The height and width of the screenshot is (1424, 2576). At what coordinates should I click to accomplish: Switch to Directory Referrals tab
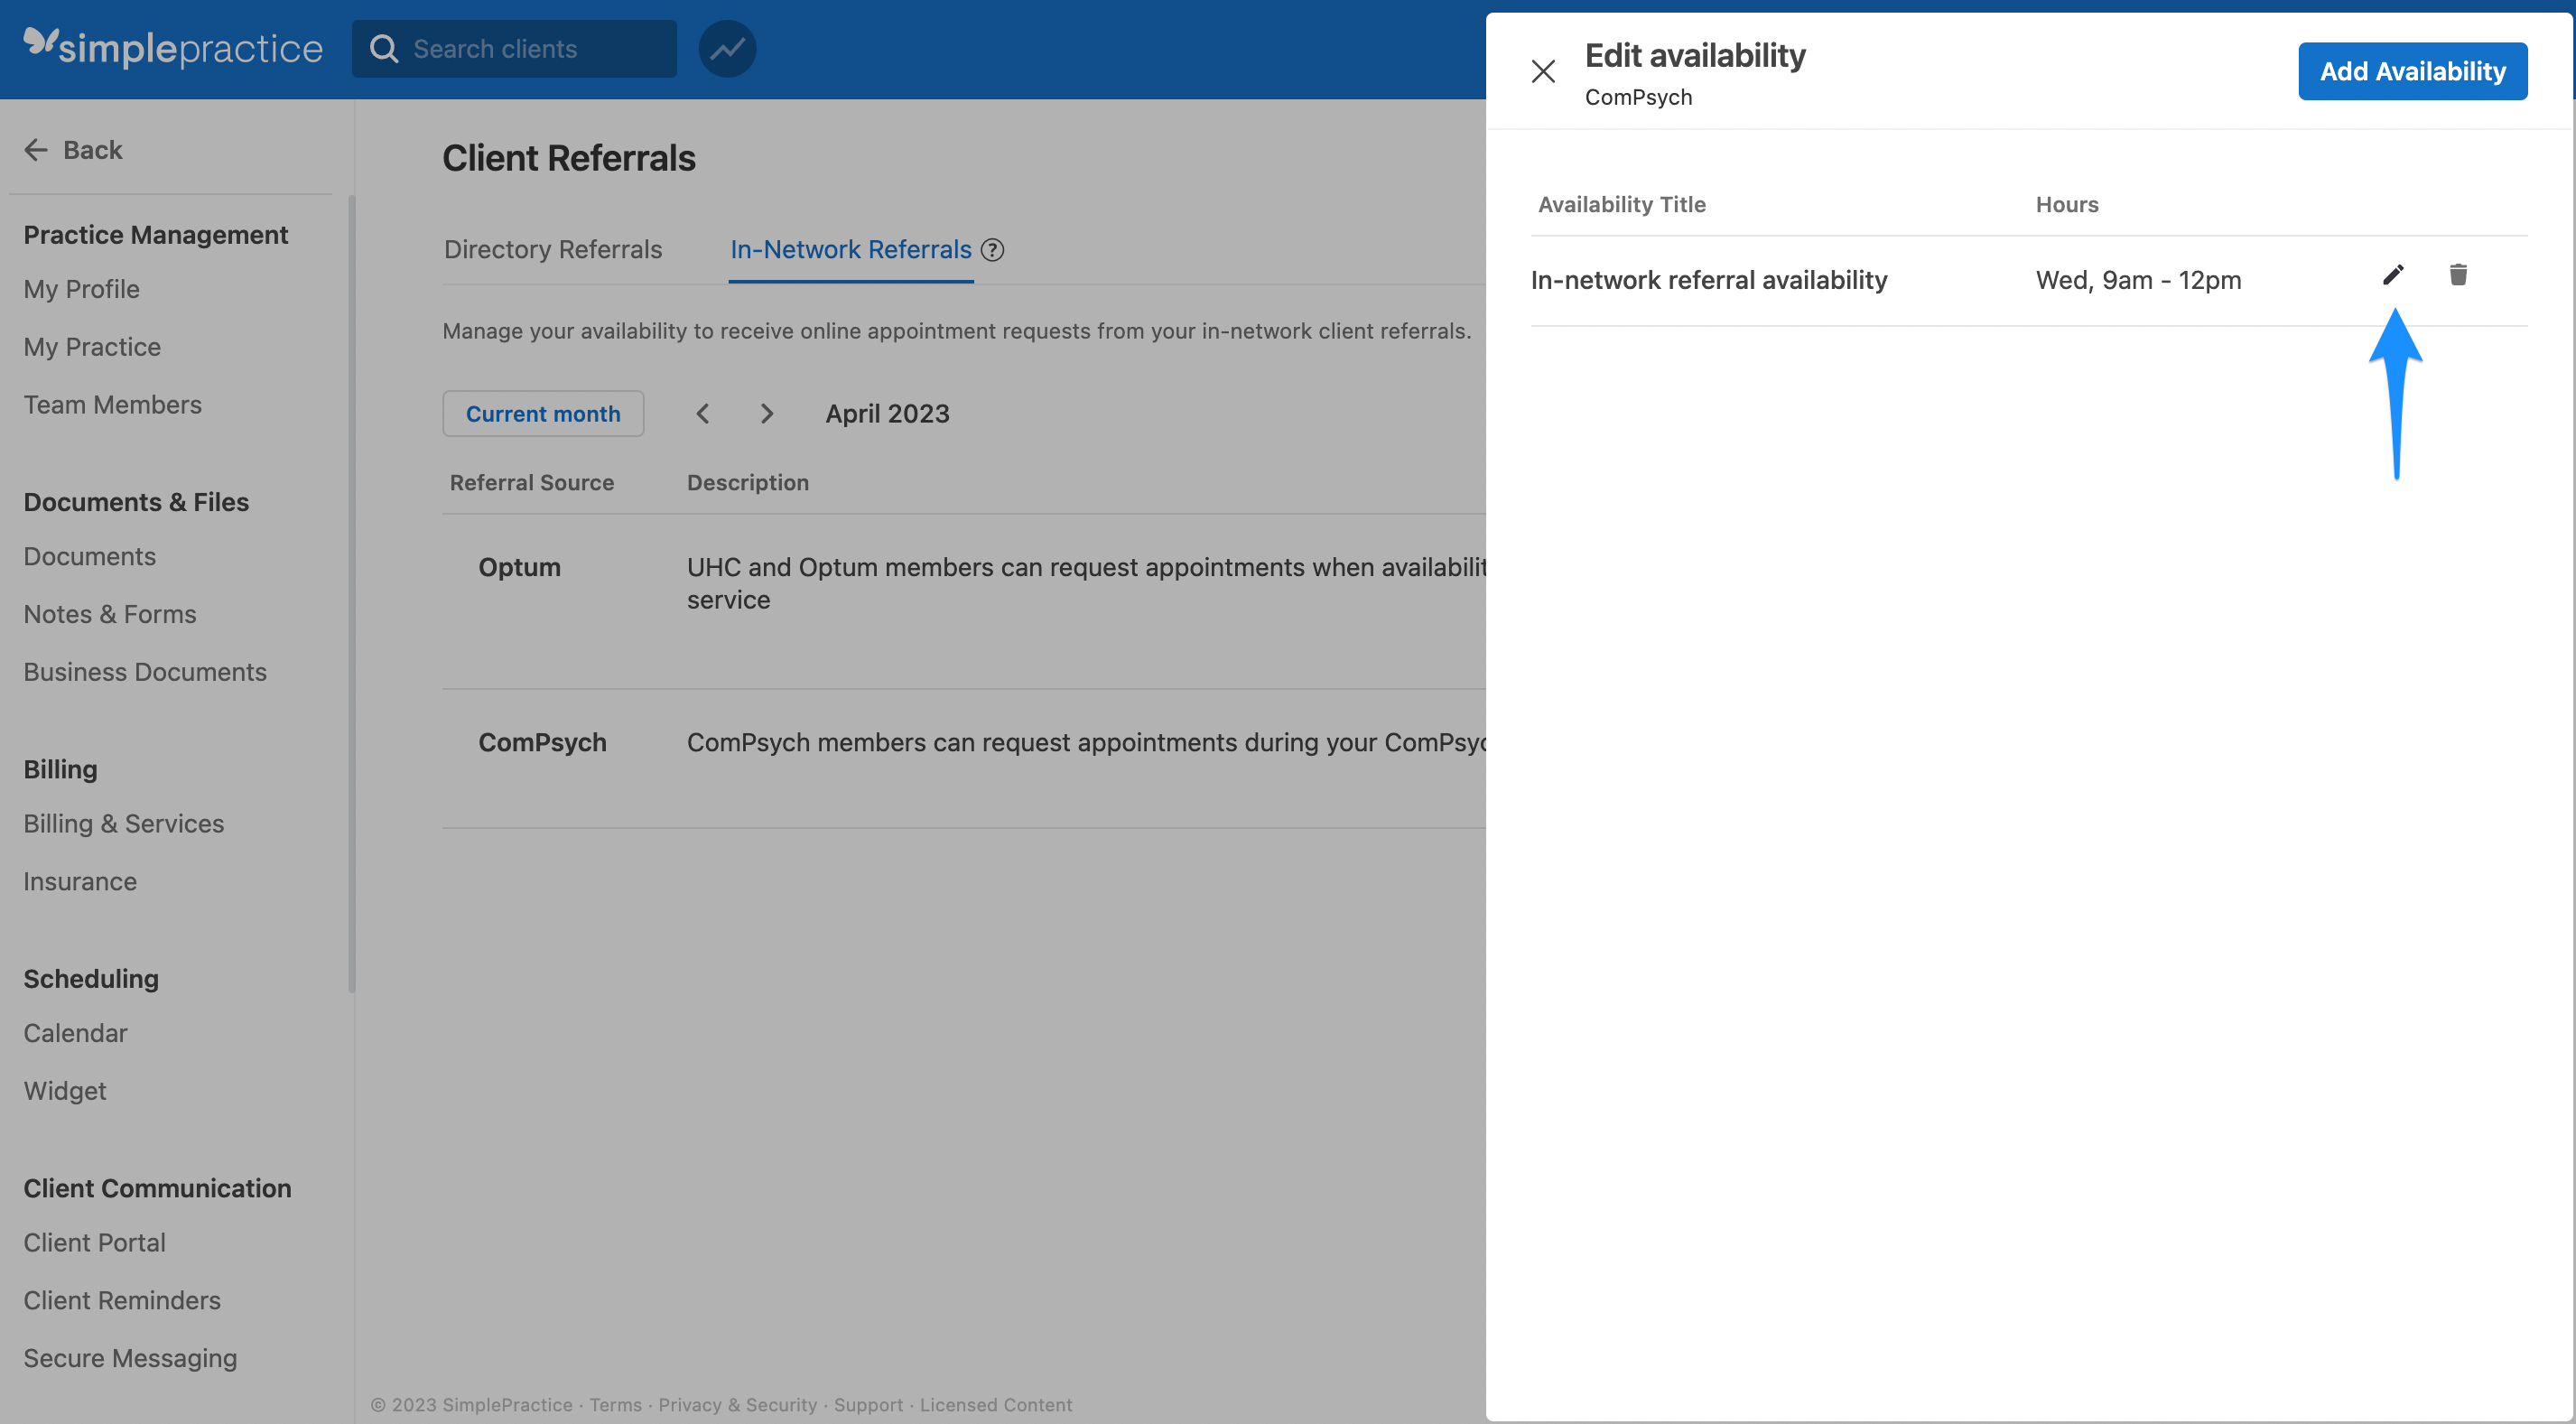[x=553, y=249]
